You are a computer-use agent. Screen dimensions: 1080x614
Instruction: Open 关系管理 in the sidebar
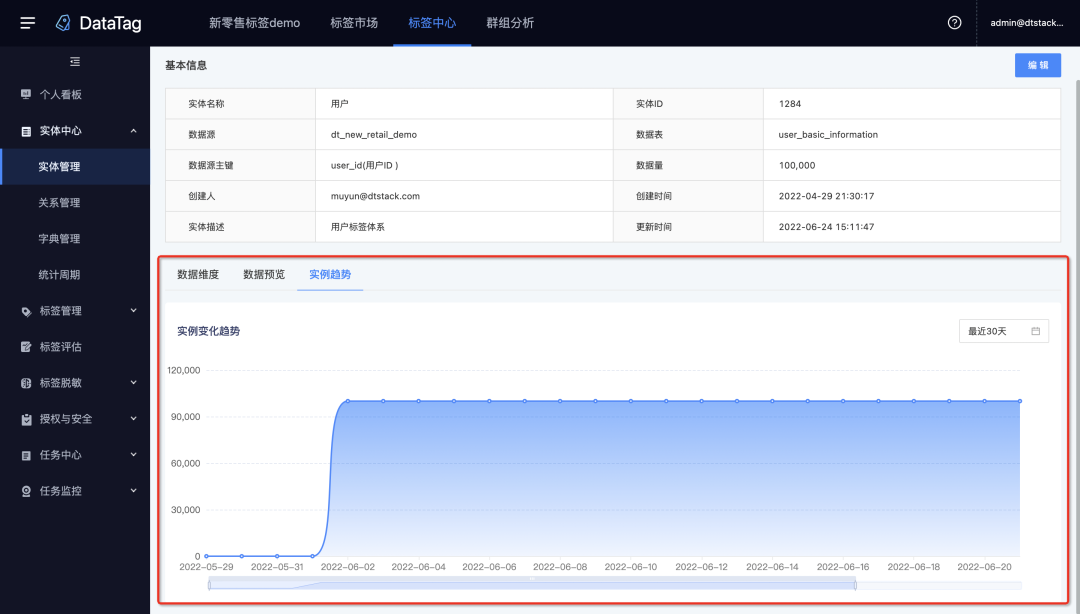tap(59, 203)
